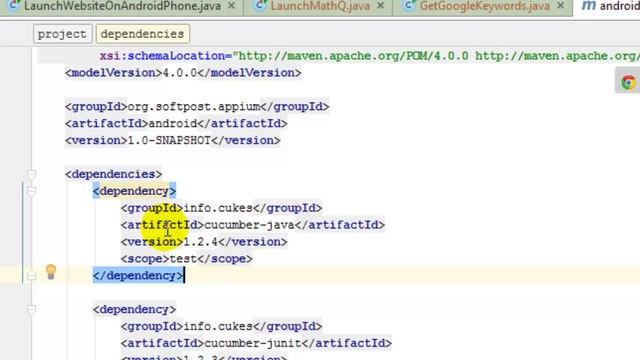Click the modelVersion 4.0.0 line
Viewport: 640px width, 360px height.
pyautogui.click(x=183, y=73)
